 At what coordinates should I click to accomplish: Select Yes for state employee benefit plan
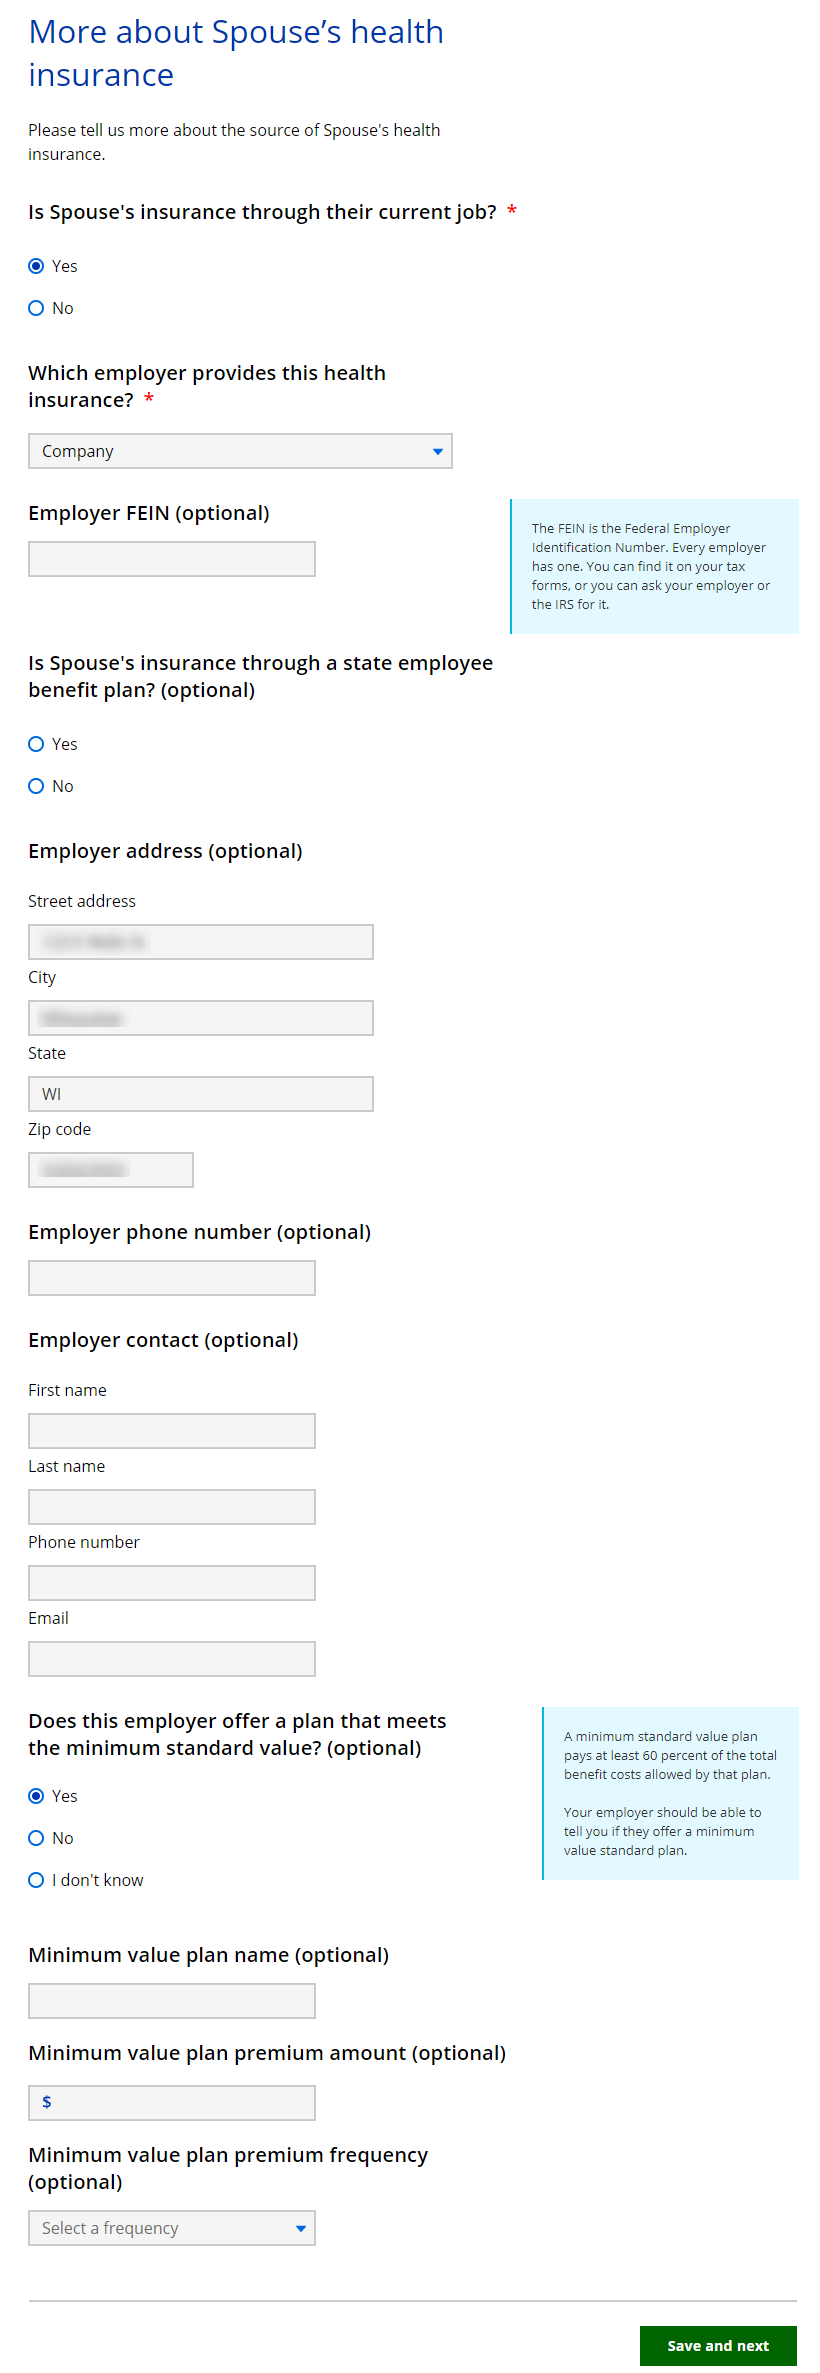tap(37, 744)
